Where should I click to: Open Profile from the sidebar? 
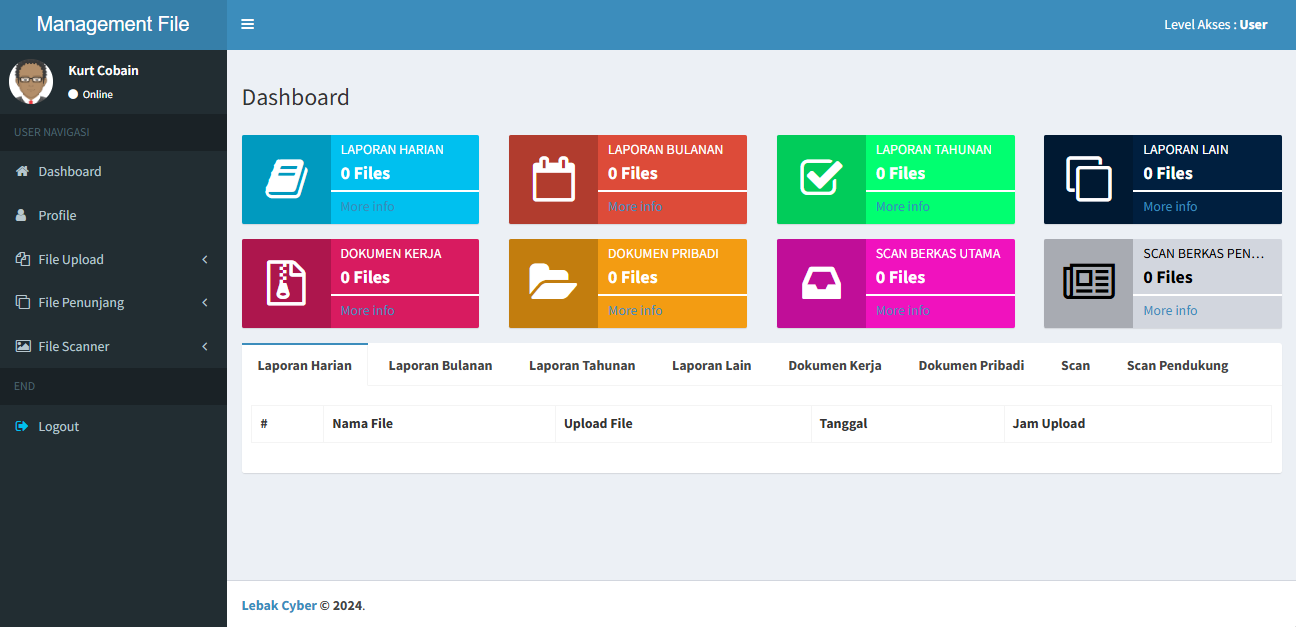pos(57,215)
